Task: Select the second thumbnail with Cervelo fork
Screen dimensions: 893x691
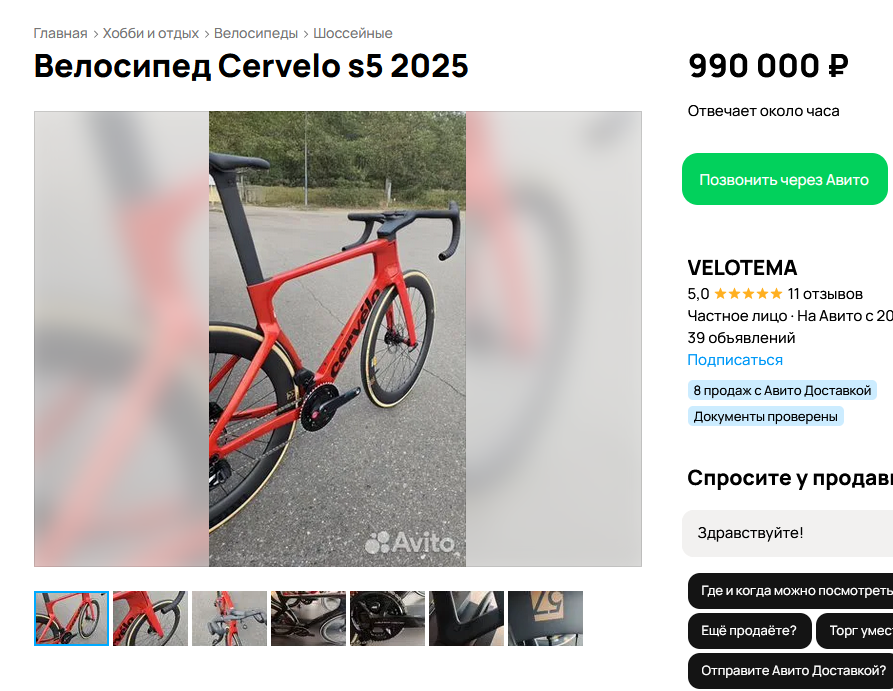Action: [150, 618]
